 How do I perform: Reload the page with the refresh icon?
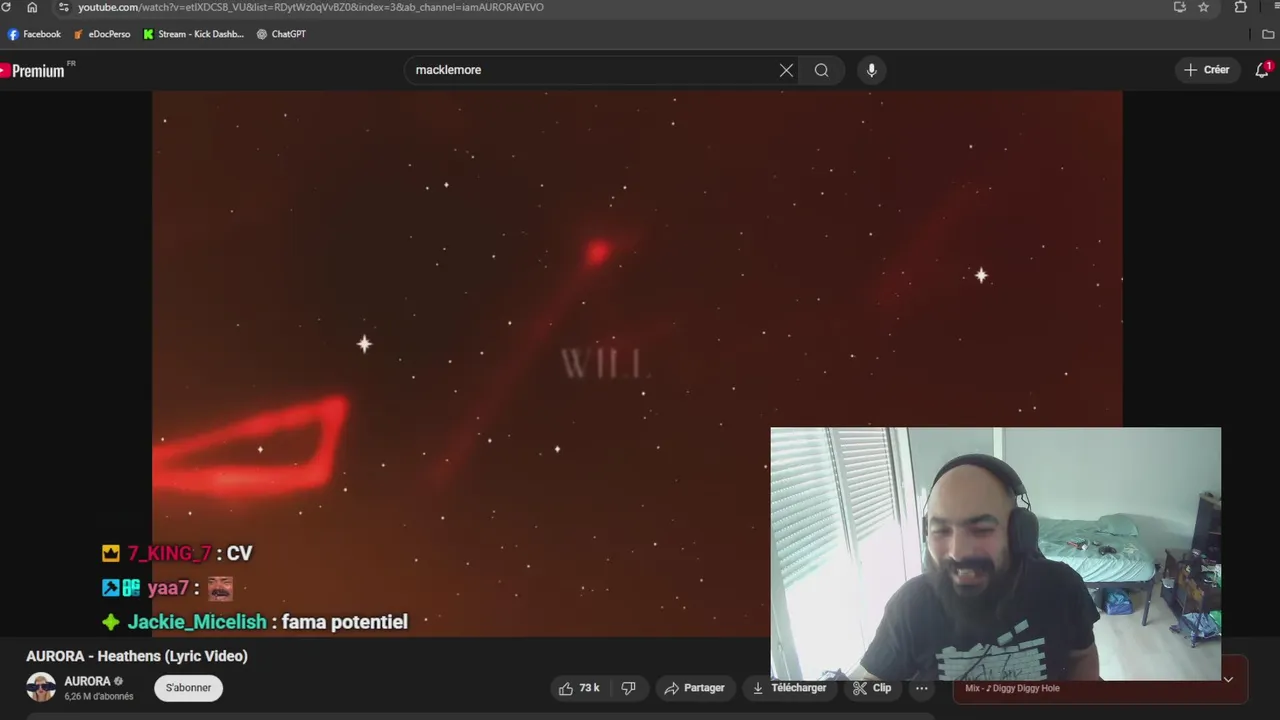point(6,7)
